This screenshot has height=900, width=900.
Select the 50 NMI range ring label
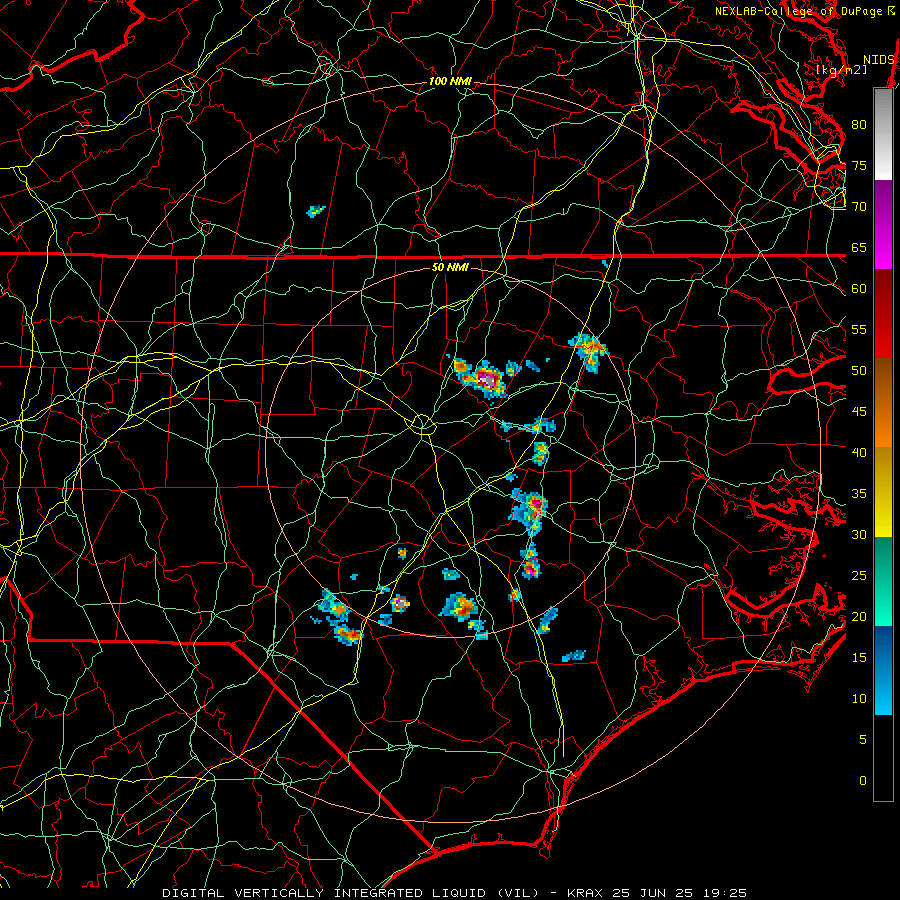coord(450,267)
